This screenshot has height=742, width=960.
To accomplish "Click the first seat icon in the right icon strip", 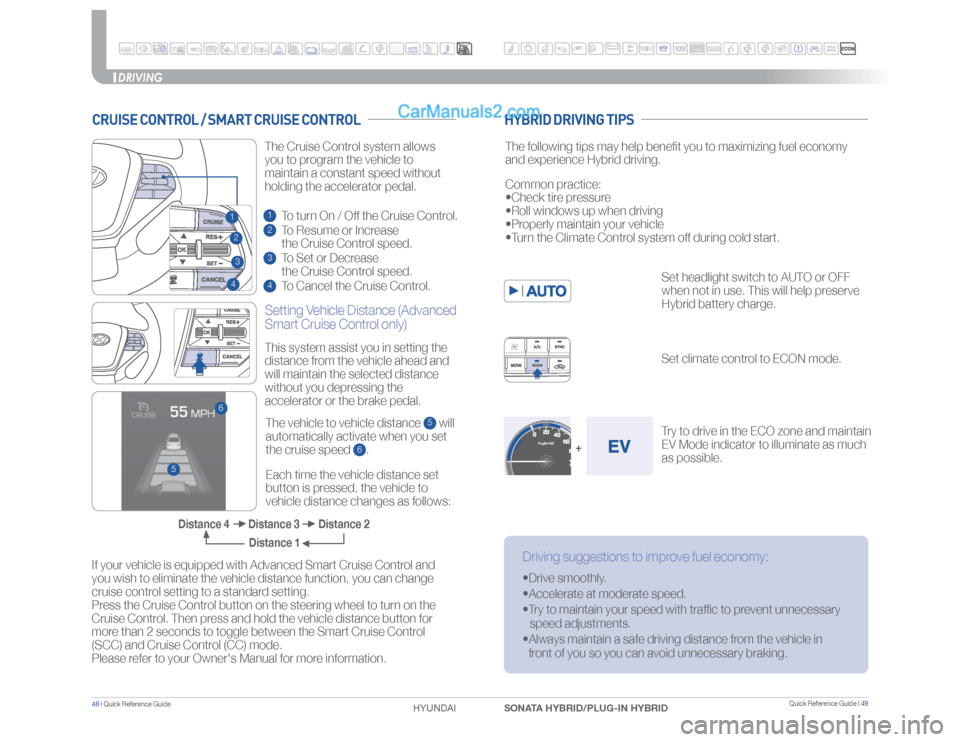I will click(512, 48).
